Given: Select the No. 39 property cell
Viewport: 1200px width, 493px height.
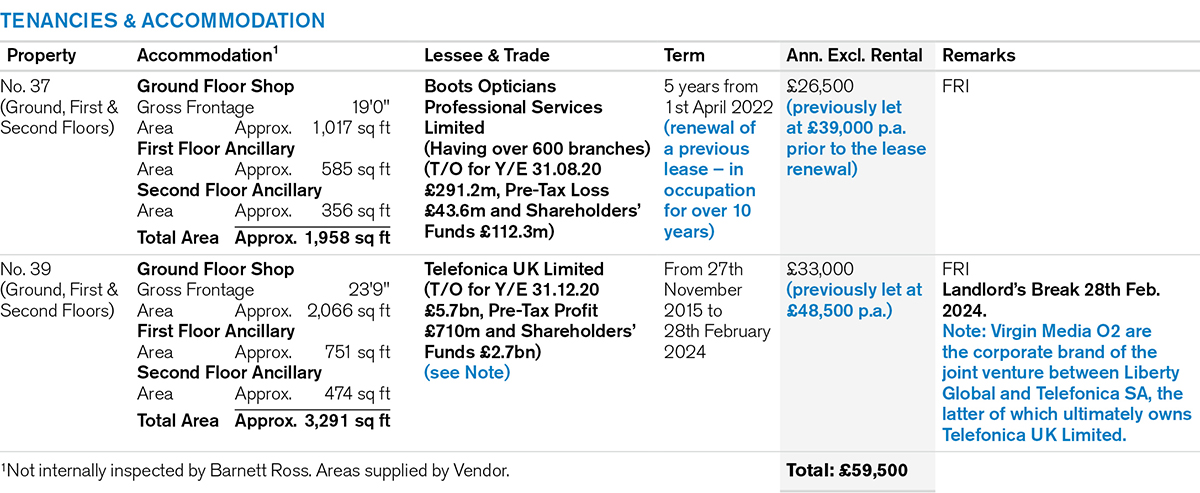Looking at the screenshot, I should pyautogui.click(x=60, y=290).
